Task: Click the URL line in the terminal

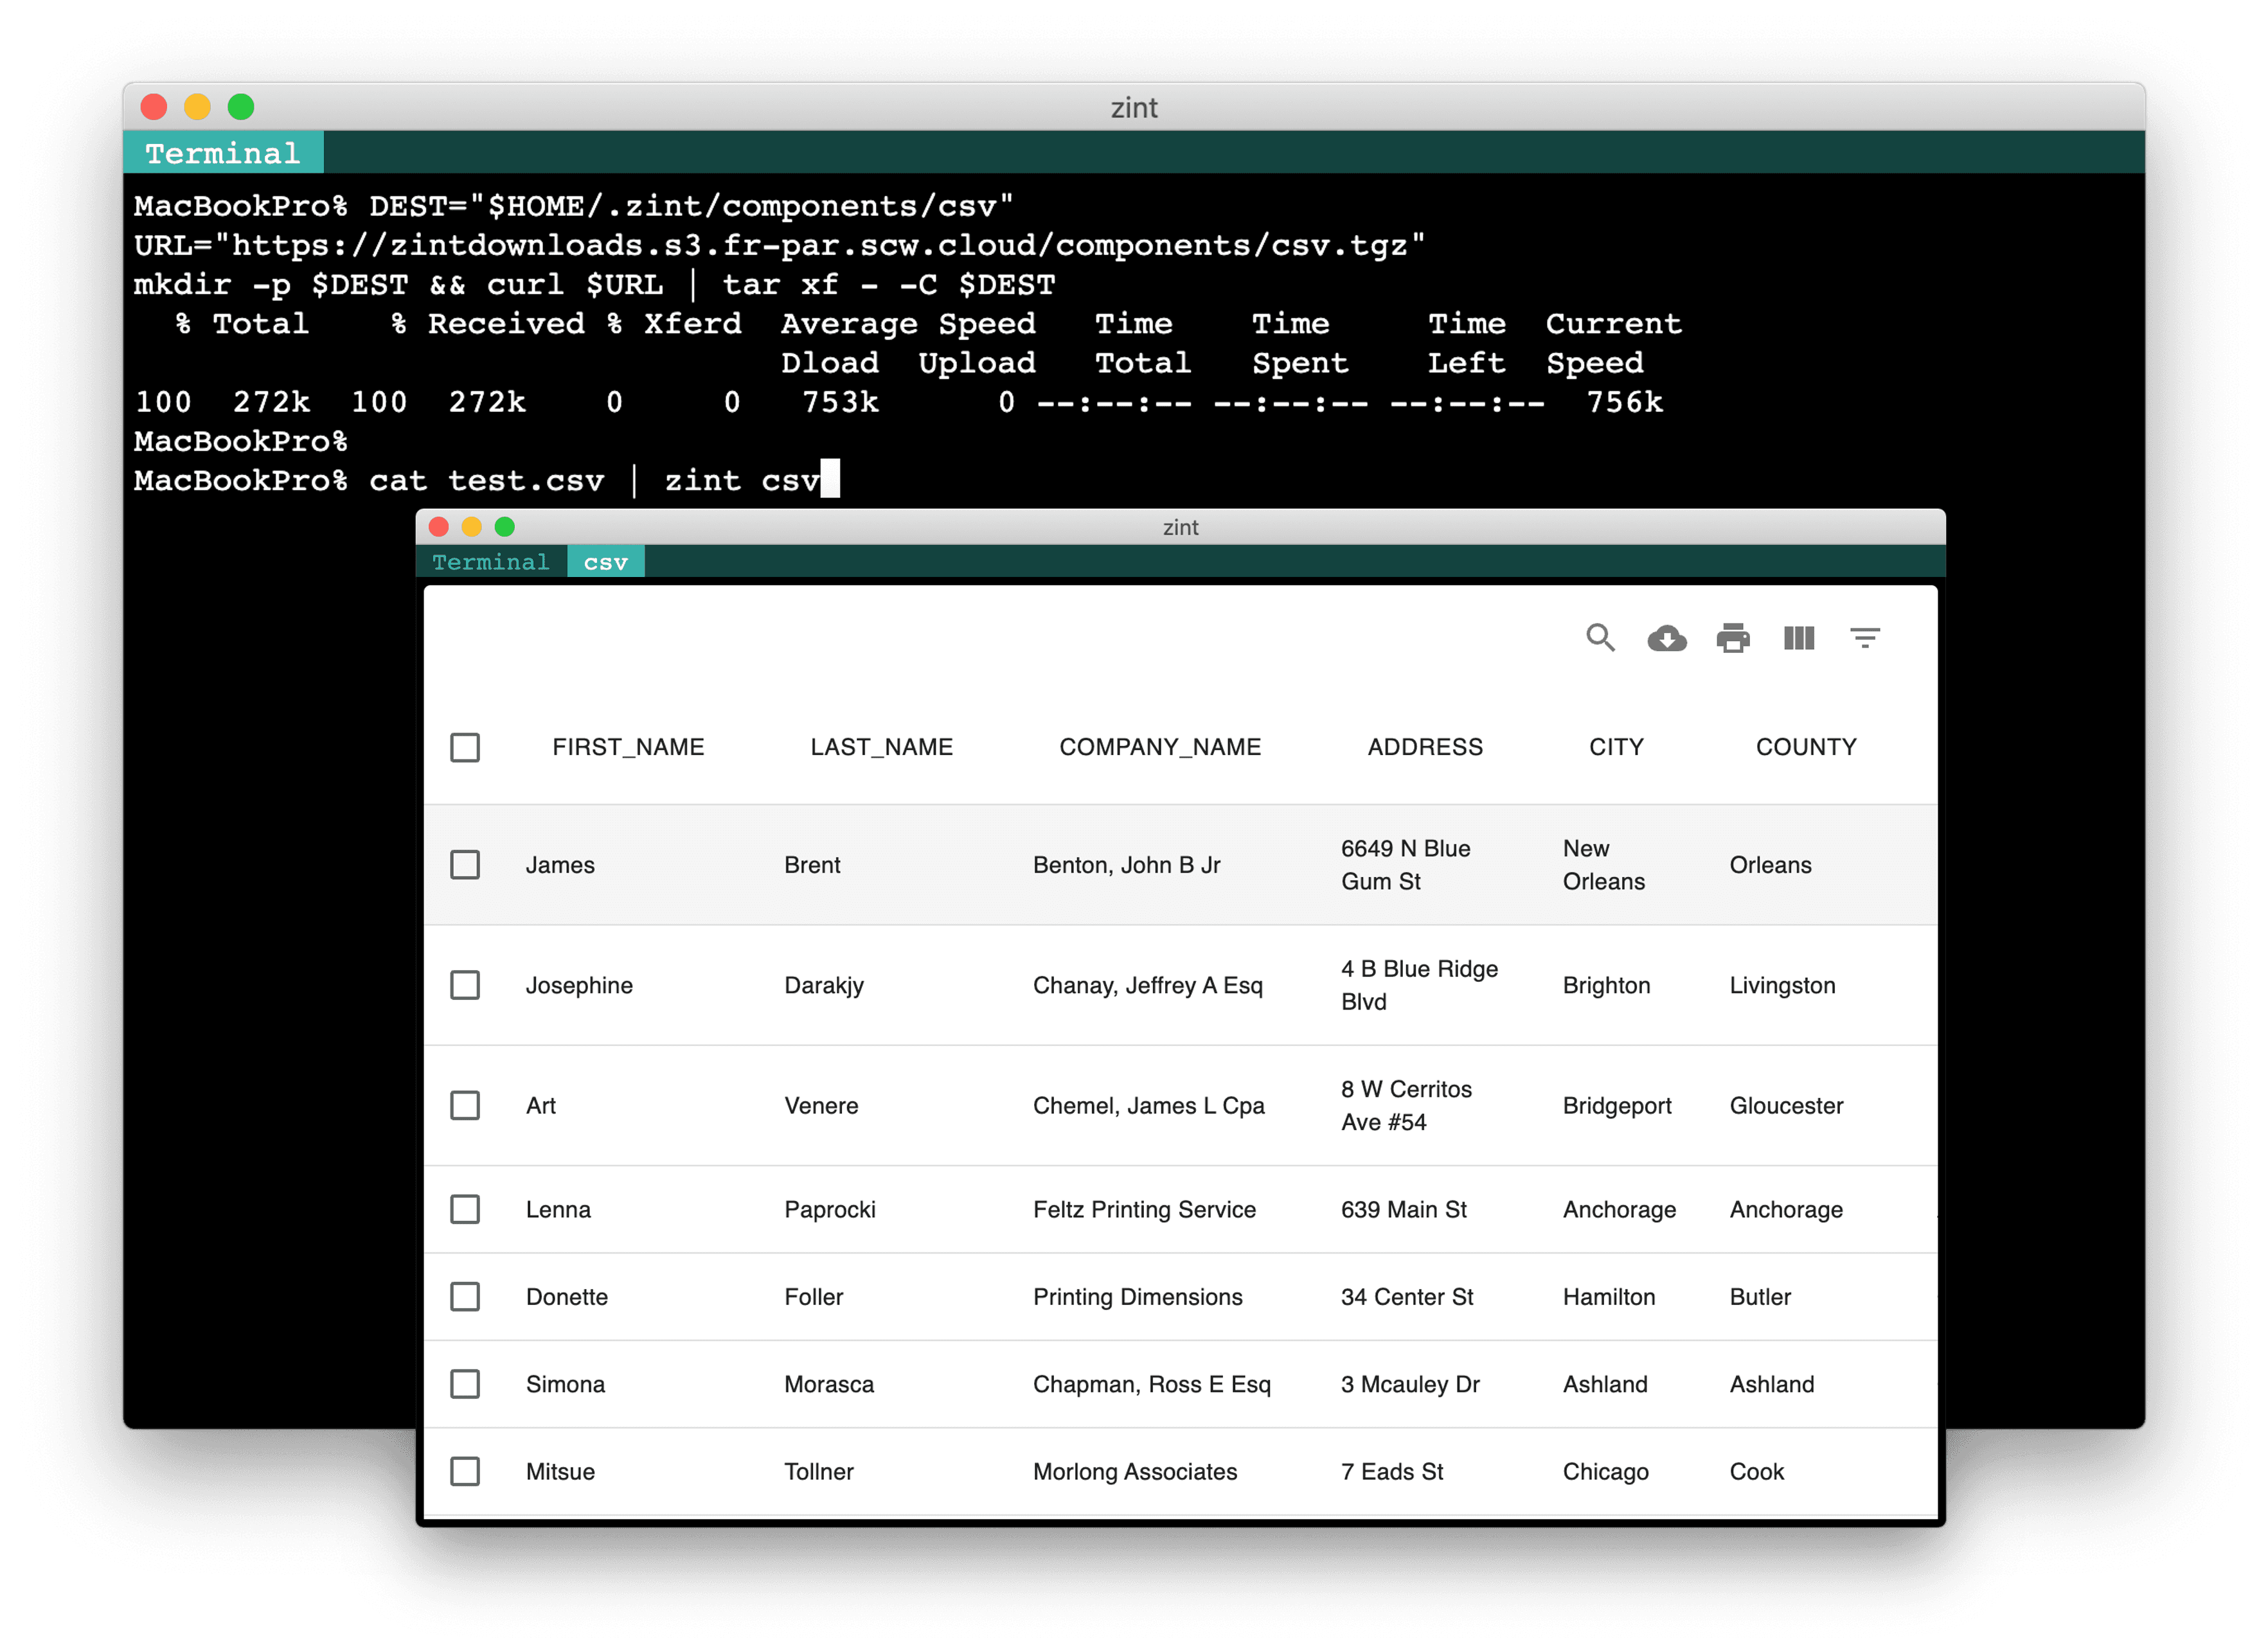Action: coord(780,245)
